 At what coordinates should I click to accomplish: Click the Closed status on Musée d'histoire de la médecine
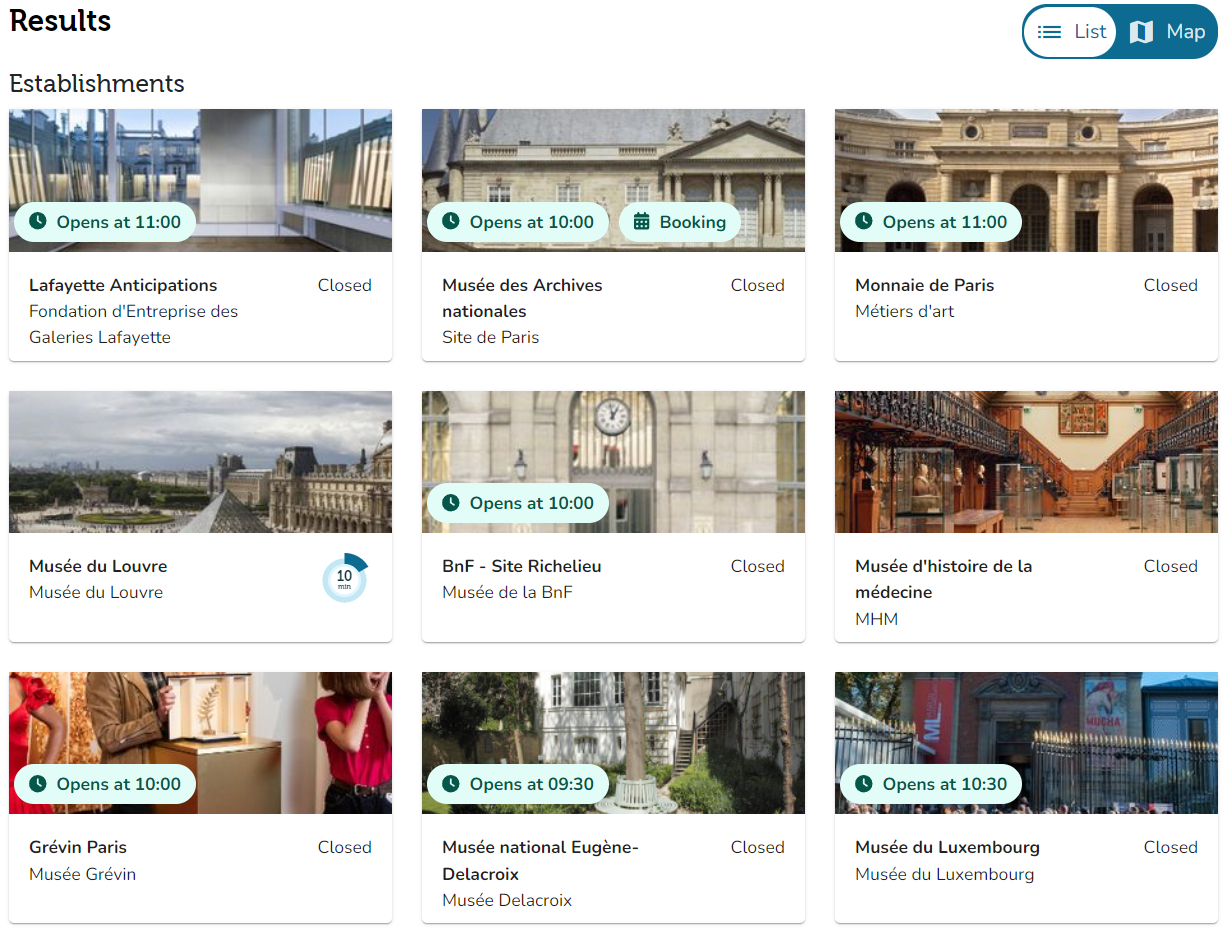pos(1170,566)
